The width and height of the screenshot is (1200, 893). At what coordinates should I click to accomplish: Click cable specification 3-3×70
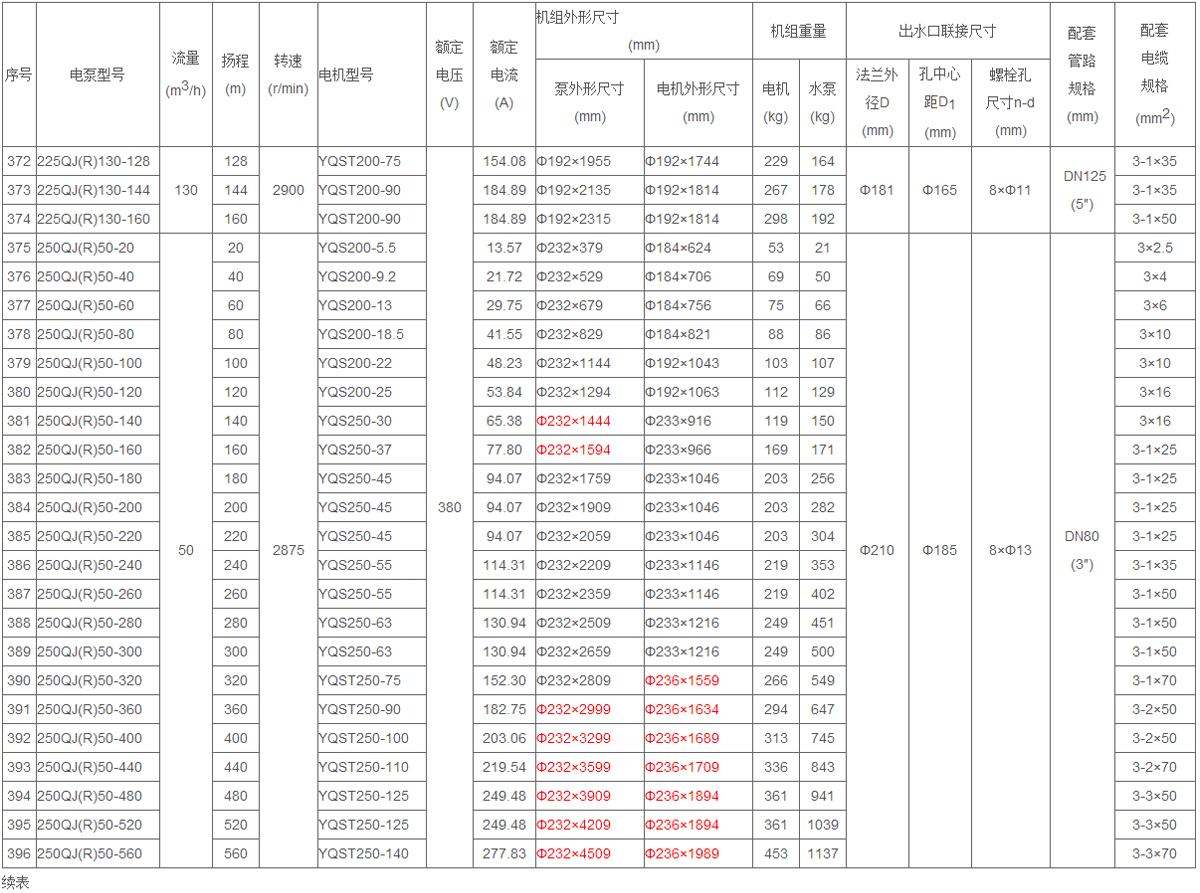pyautogui.click(x=1155, y=854)
